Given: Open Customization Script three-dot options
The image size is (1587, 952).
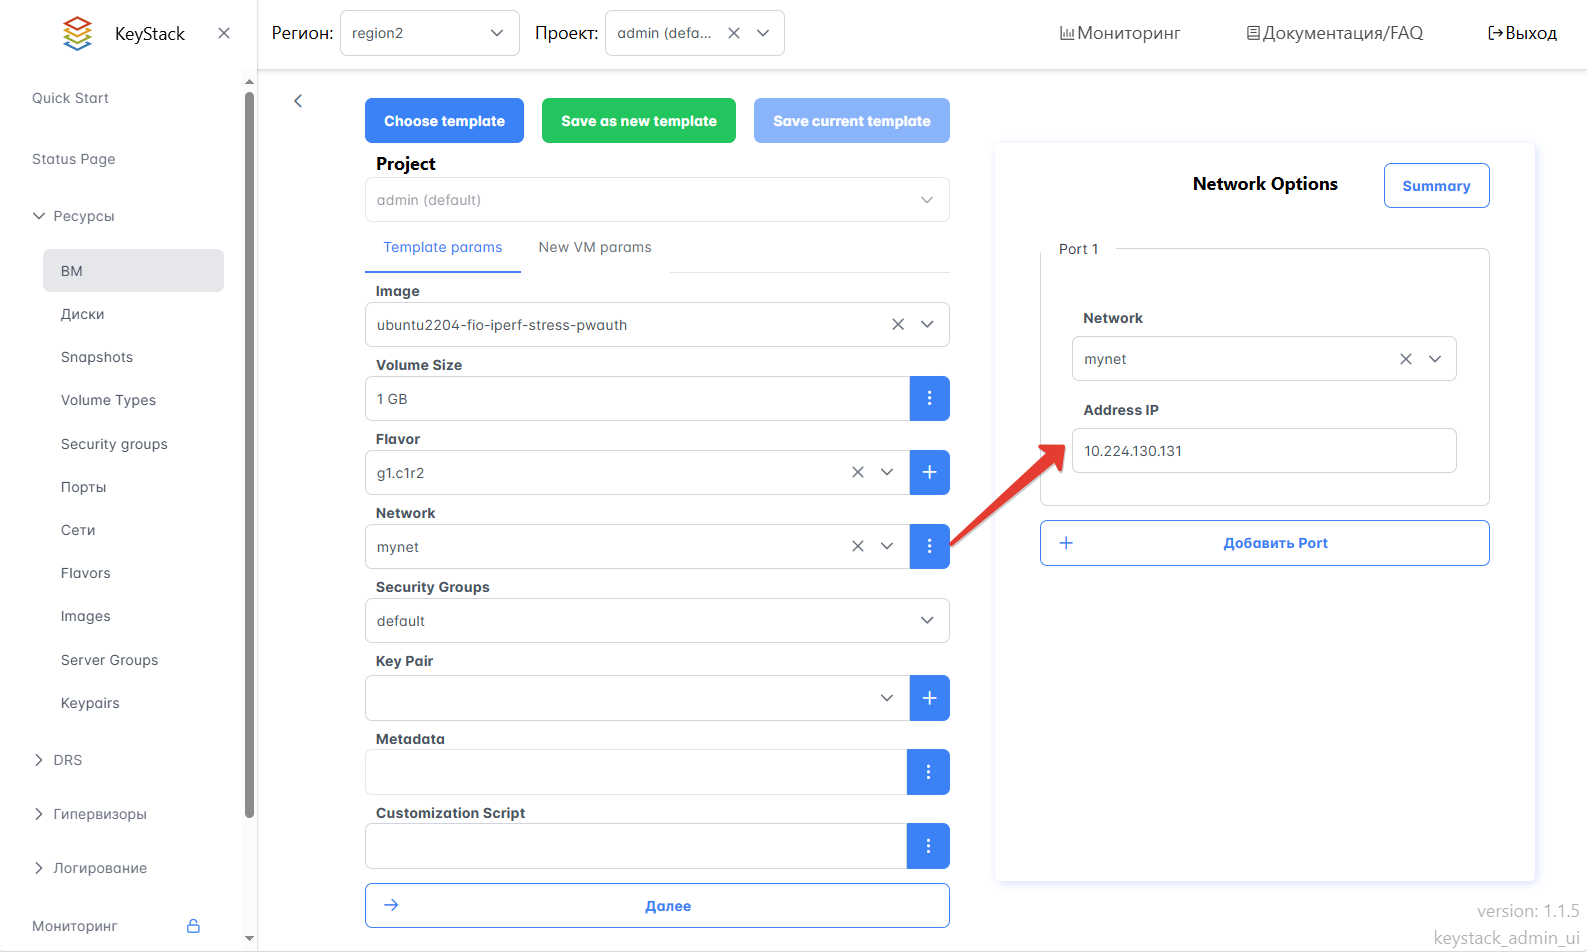Looking at the screenshot, I should click(x=928, y=846).
